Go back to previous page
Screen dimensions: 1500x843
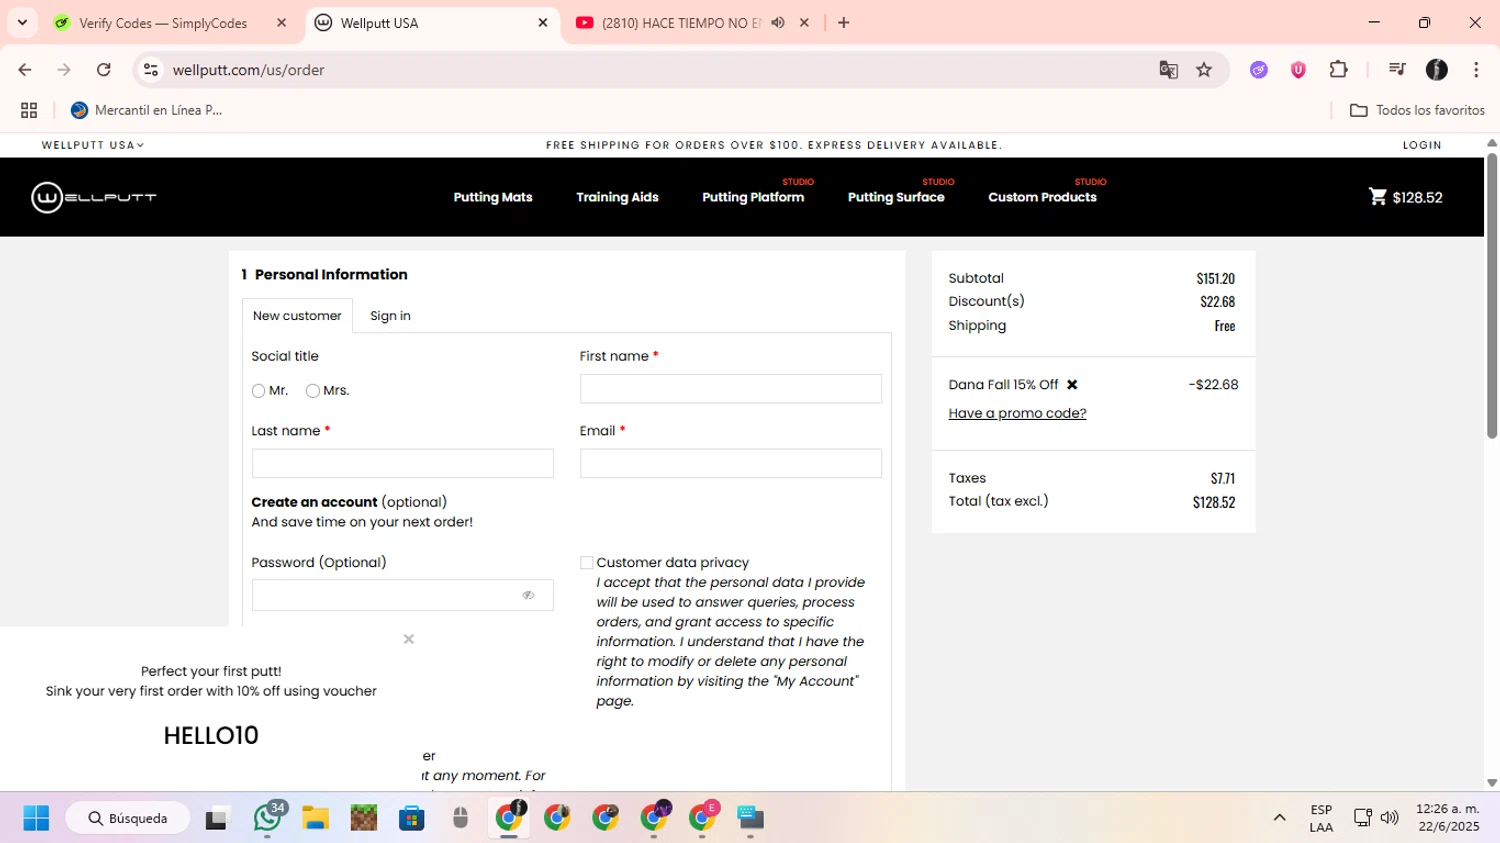click(x=25, y=70)
